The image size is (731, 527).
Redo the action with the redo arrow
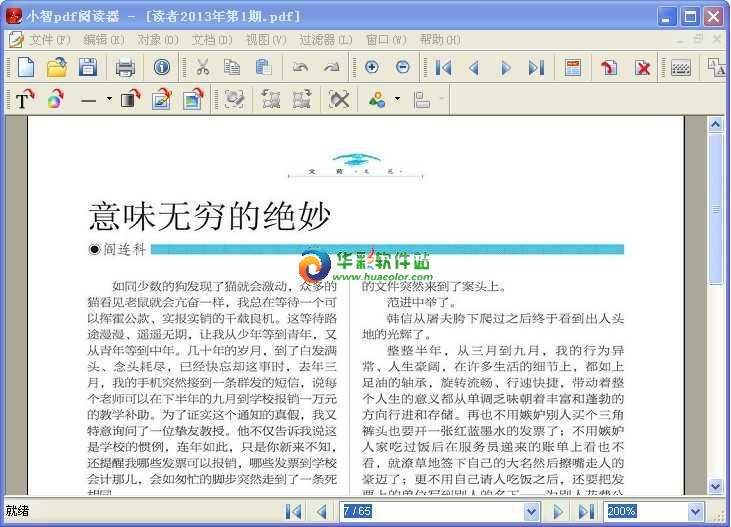[x=331, y=68]
